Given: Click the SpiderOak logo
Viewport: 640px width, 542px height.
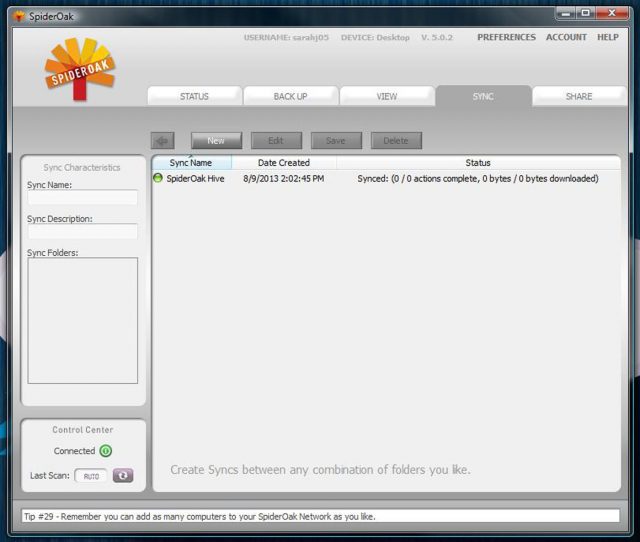Looking at the screenshot, I should point(80,70).
